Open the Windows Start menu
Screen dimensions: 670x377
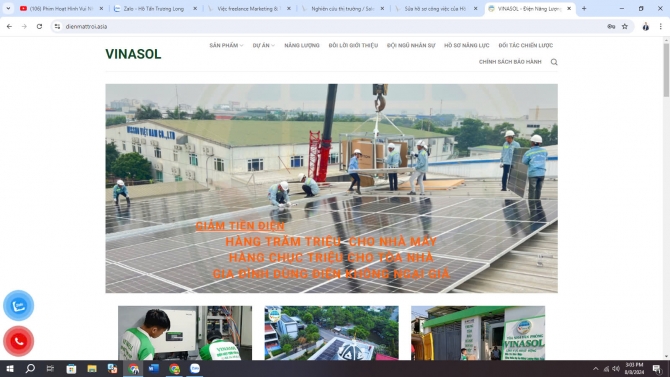coord(10,368)
